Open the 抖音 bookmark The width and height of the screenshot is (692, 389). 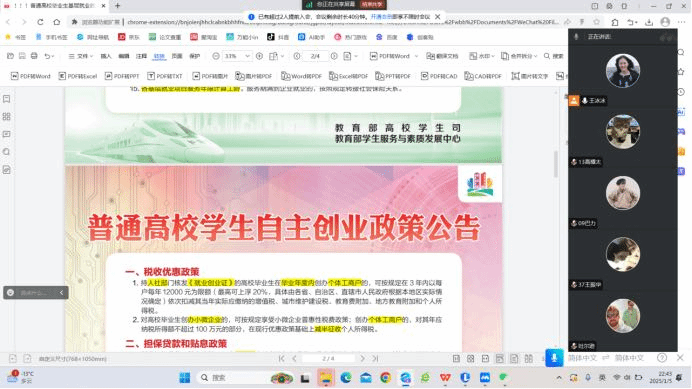(x=278, y=38)
